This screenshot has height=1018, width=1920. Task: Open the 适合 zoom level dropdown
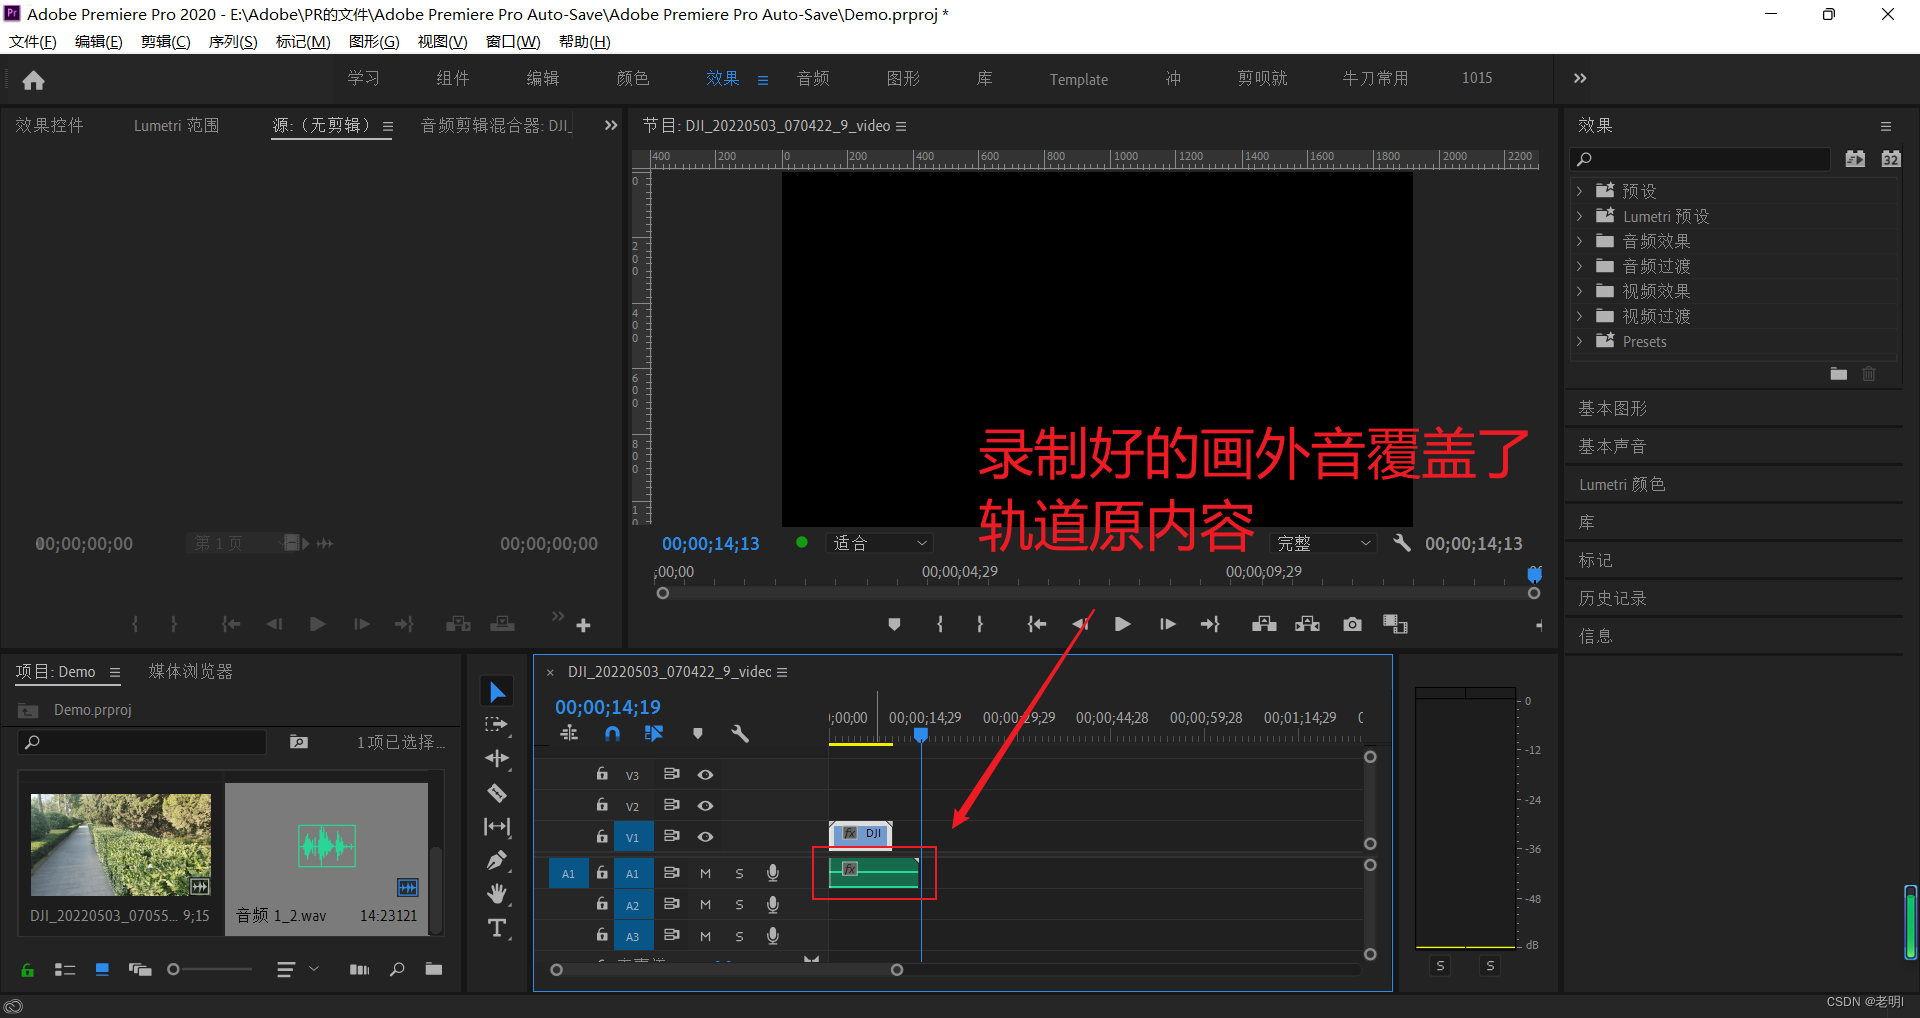880,543
